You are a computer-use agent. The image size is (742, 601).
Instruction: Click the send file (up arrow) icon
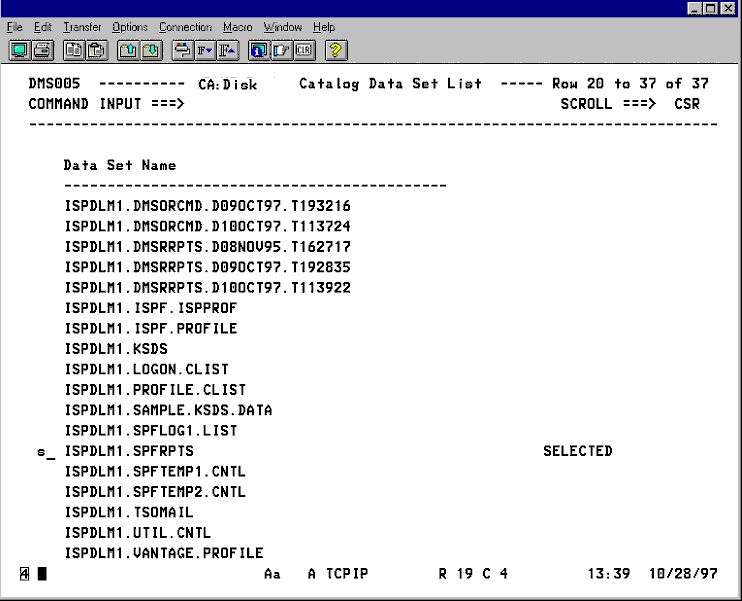[128, 50]
